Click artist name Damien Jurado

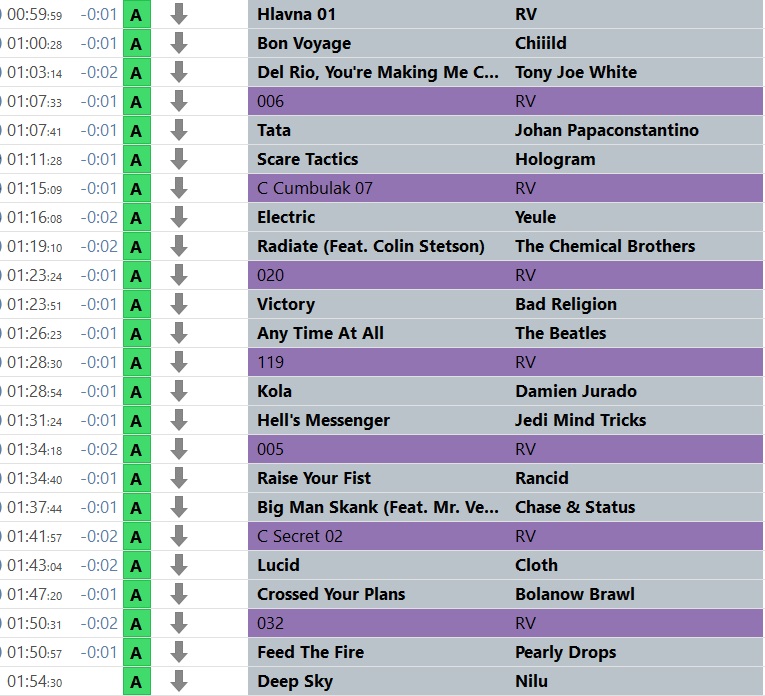(x=576, y=391)
